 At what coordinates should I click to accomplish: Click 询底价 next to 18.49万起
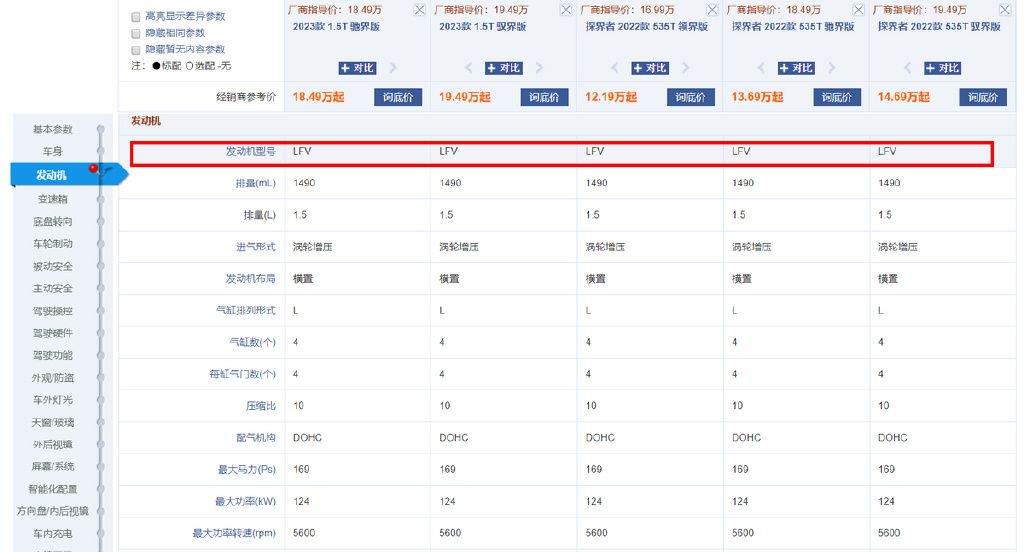pyautogui.click(x=398, y=97)
